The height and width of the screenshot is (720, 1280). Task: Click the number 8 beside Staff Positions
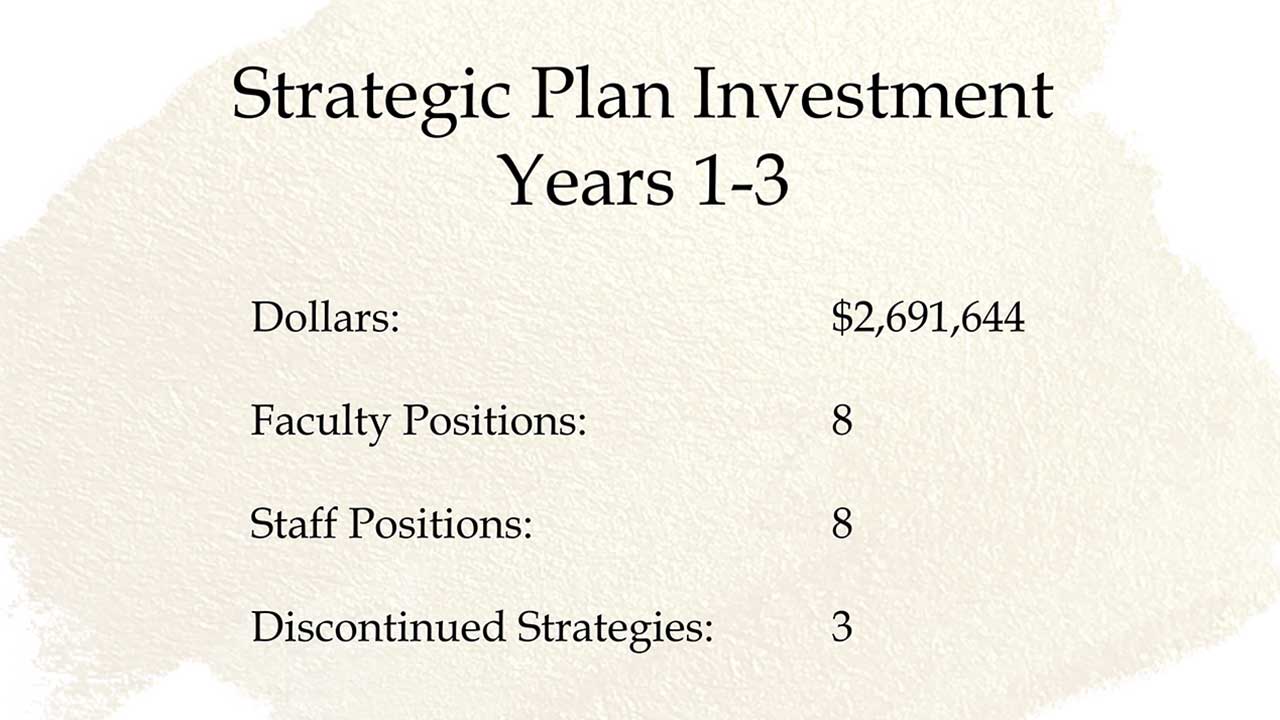click(842, 524)
